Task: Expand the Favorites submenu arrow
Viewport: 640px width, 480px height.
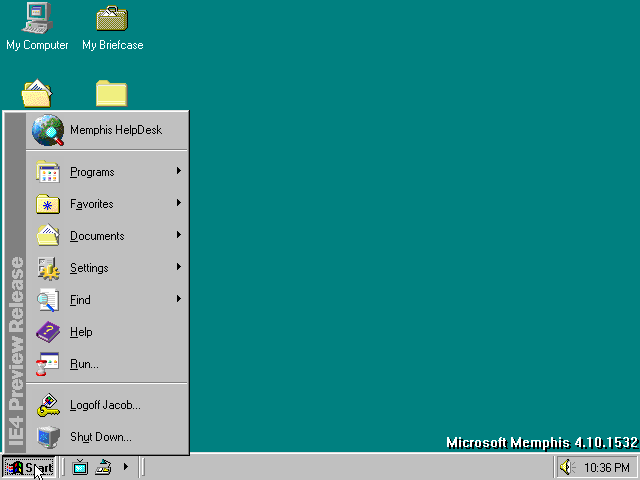Action: 178,203
